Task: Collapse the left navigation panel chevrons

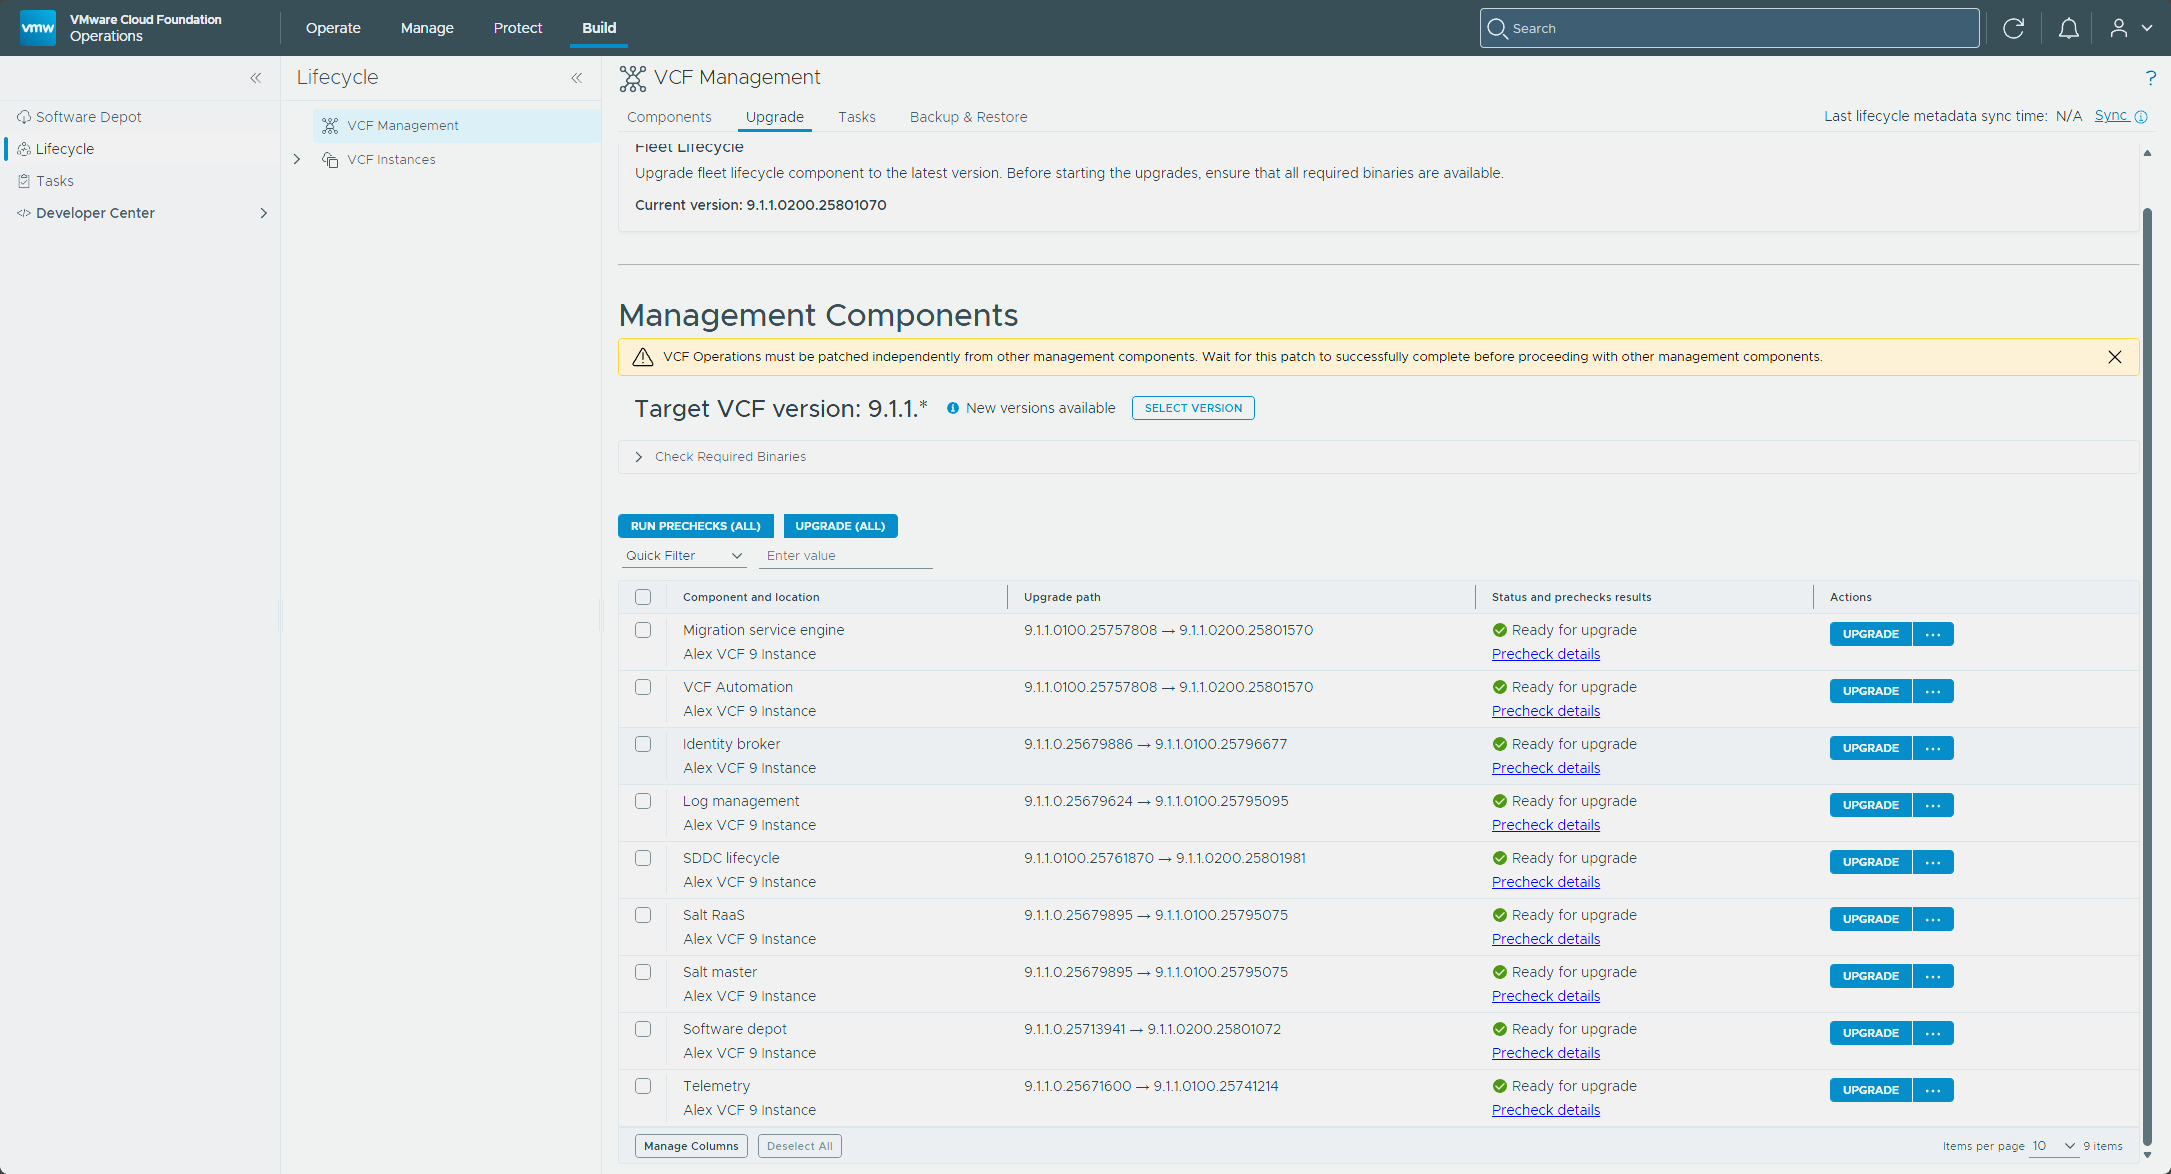Action: [x=256, y=78]
